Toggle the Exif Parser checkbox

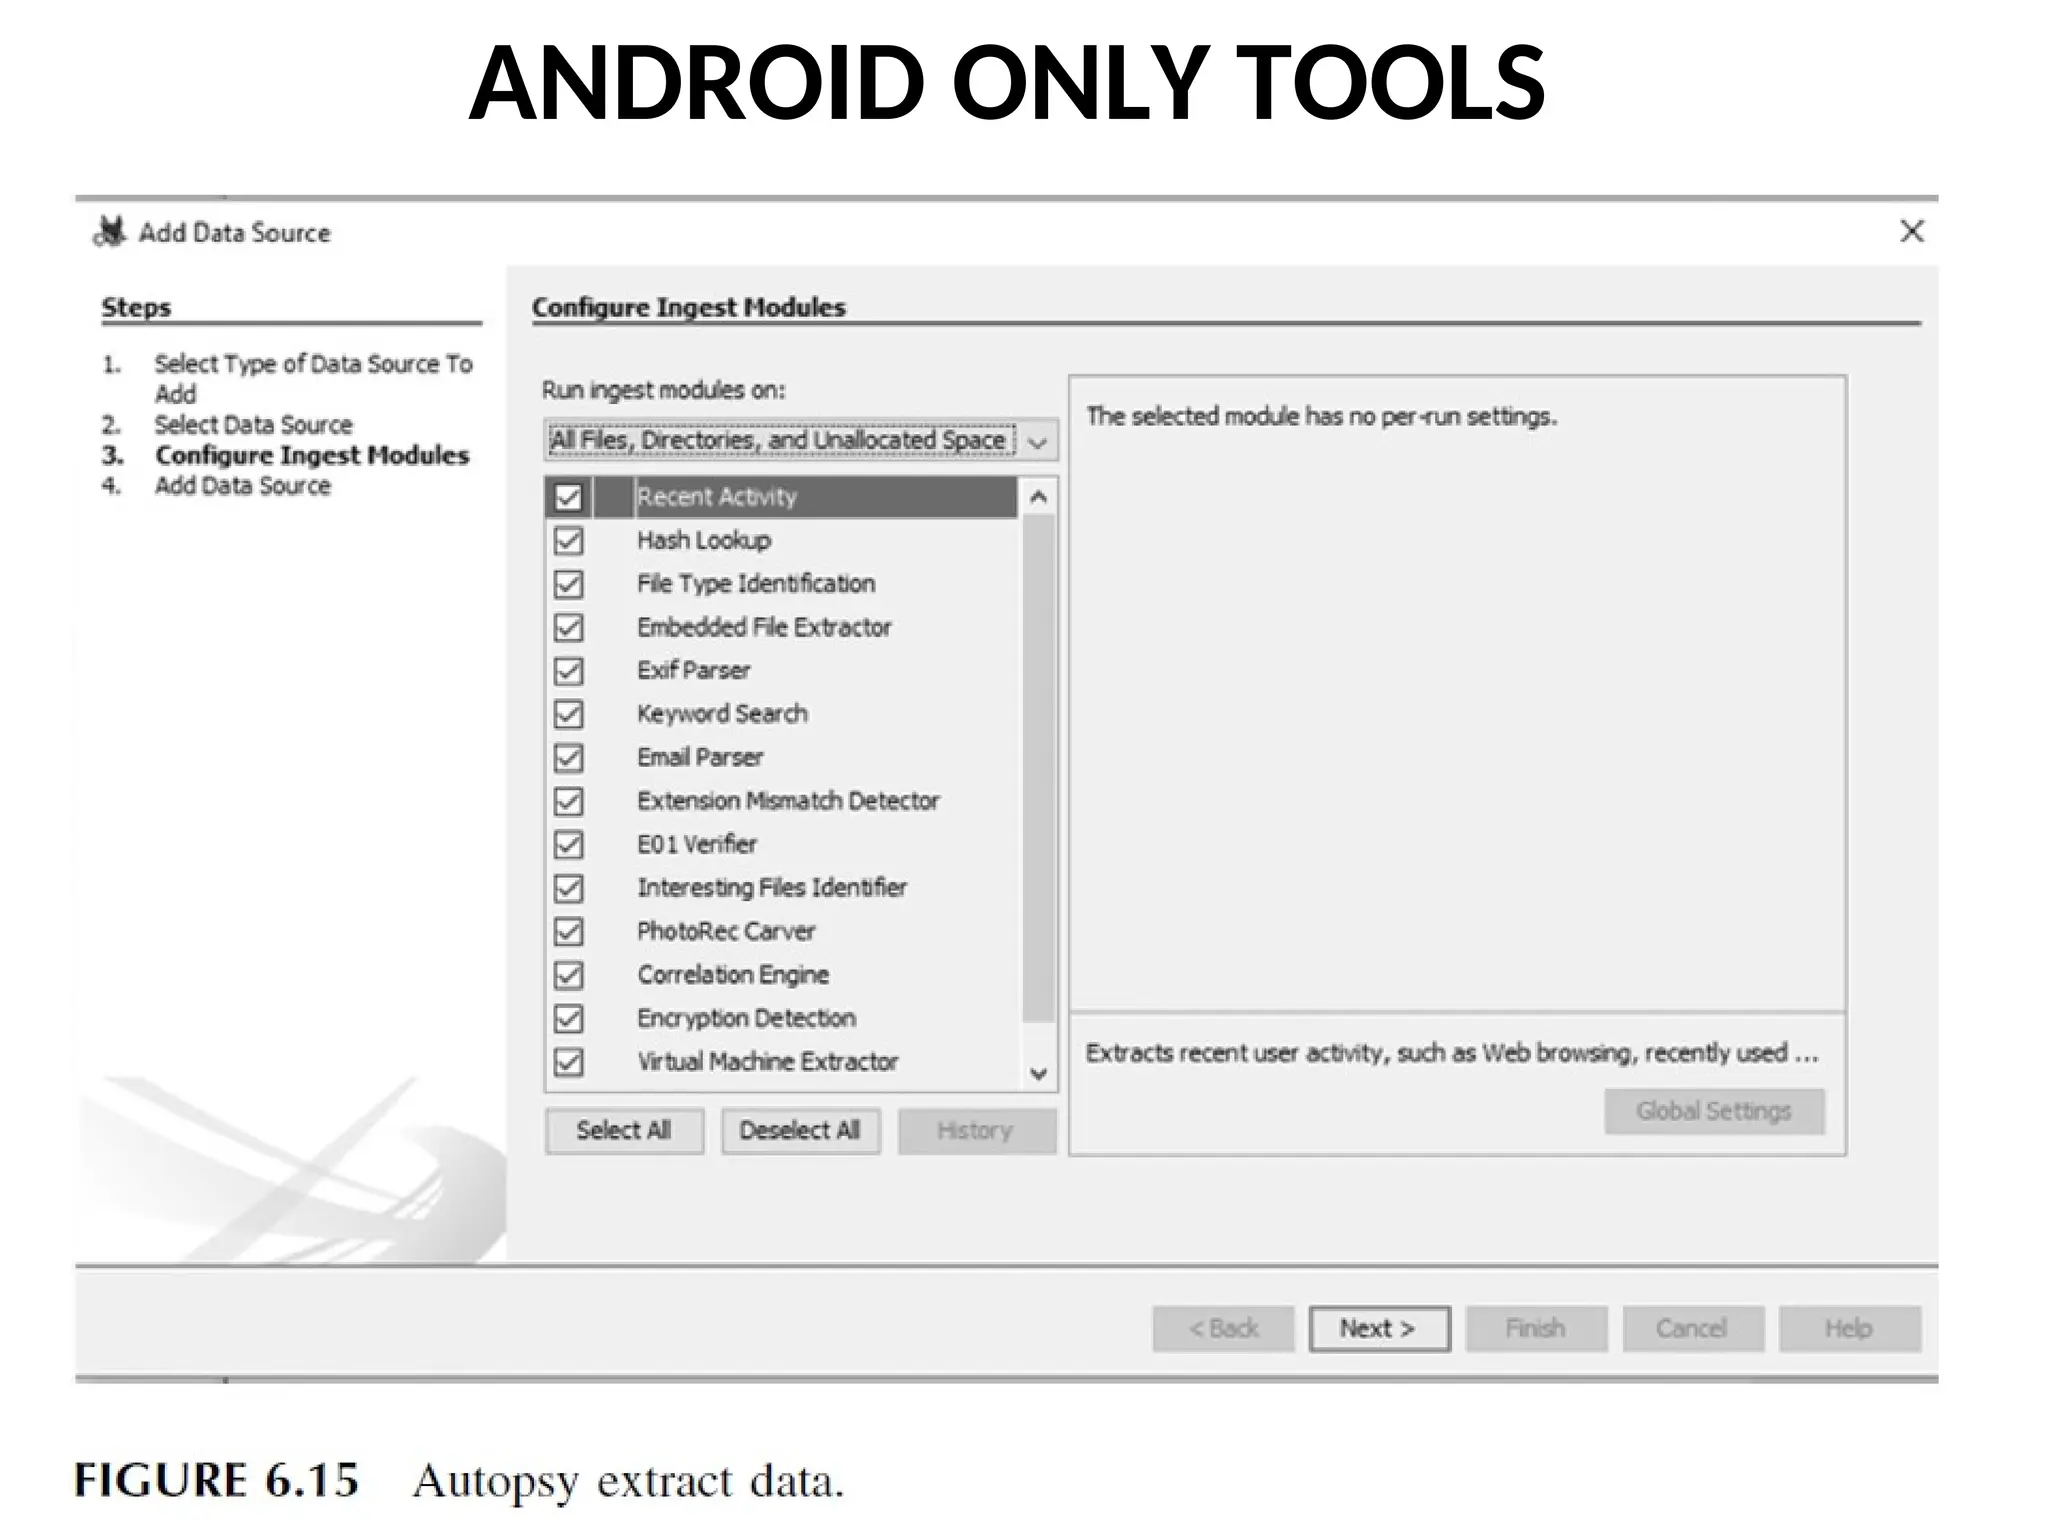(x=568, y=671)
